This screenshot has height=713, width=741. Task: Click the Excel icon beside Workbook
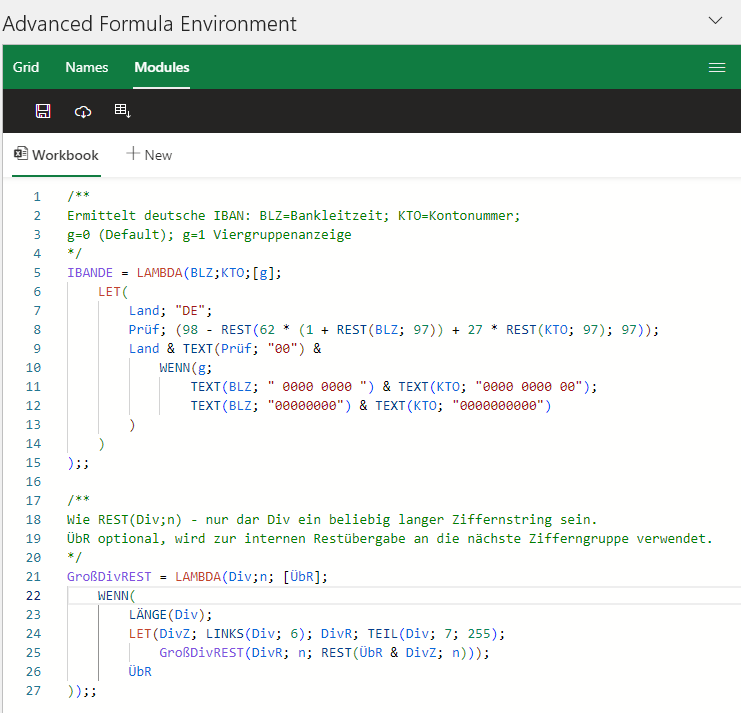tap(20, 154)
